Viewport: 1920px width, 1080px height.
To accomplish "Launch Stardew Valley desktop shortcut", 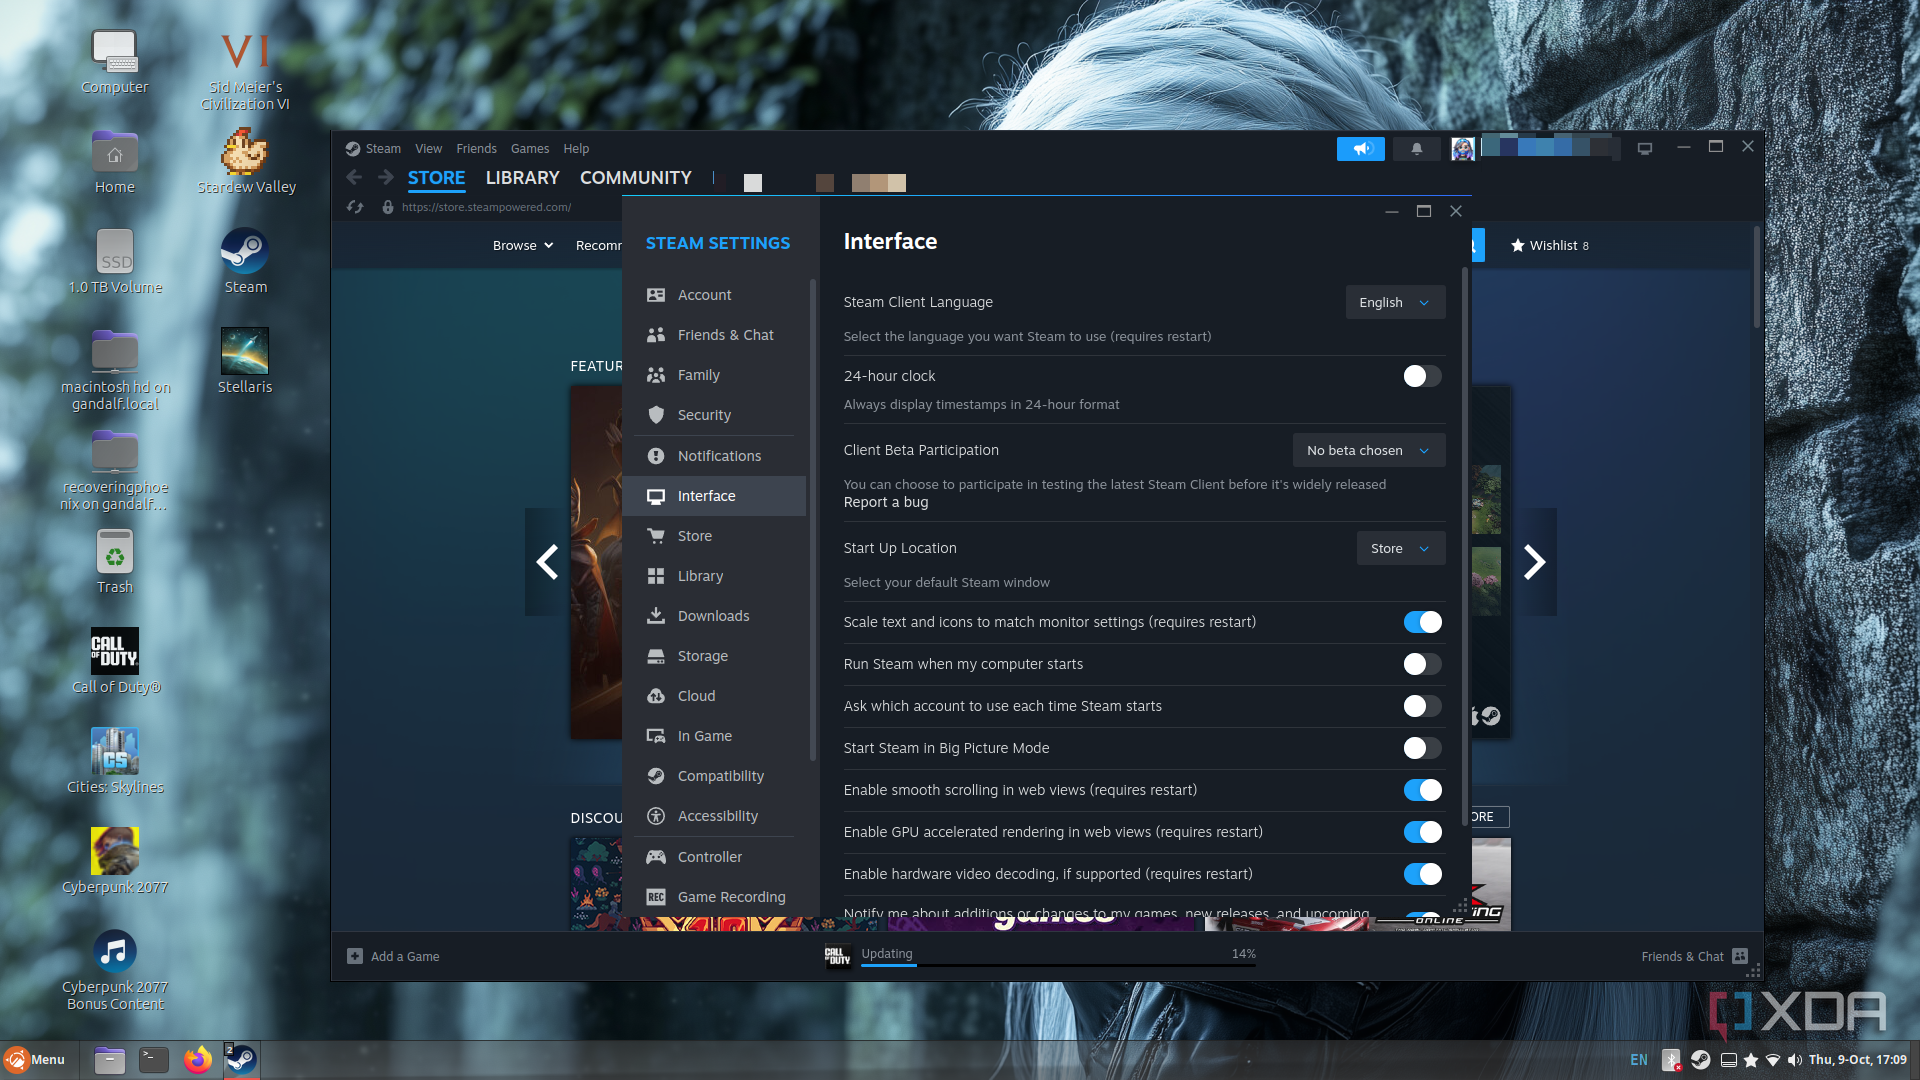I will click(x=246, y=161).
